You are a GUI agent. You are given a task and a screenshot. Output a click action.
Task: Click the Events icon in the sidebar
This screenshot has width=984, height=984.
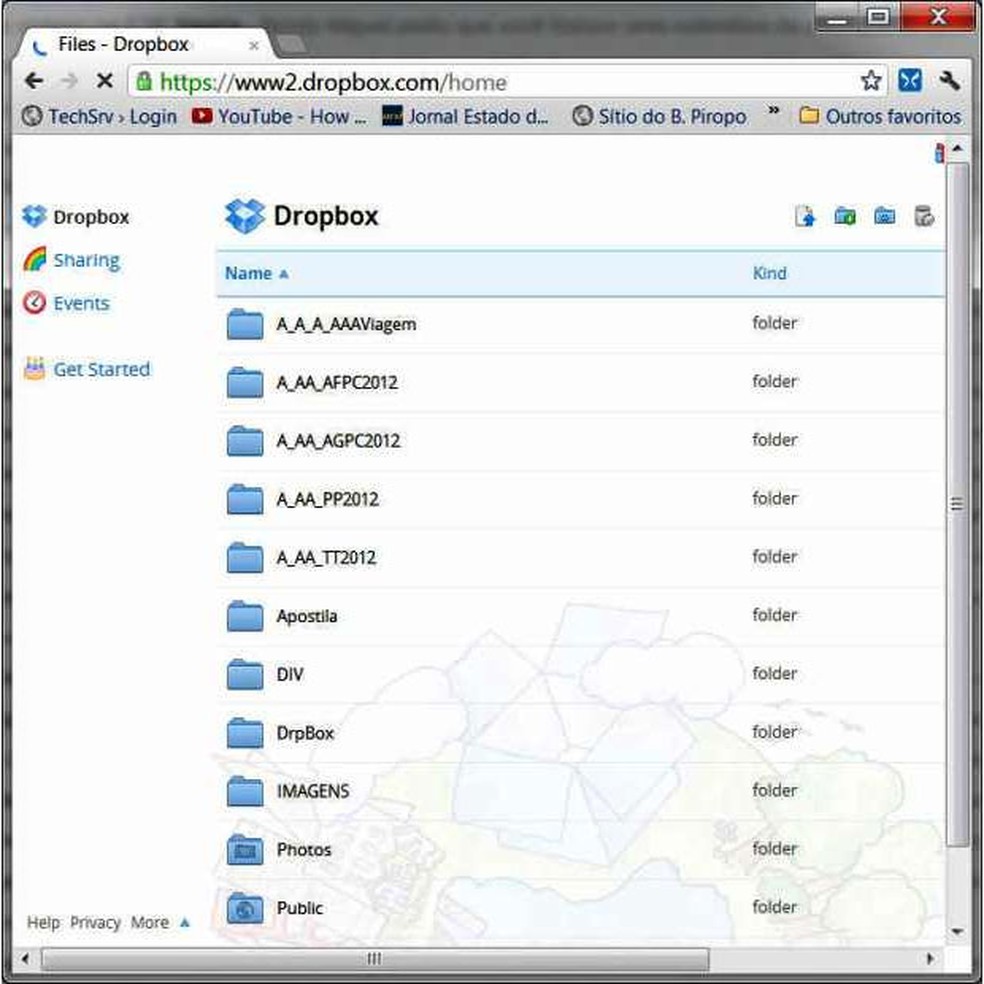pyautogui.click(x=33, y=302)
